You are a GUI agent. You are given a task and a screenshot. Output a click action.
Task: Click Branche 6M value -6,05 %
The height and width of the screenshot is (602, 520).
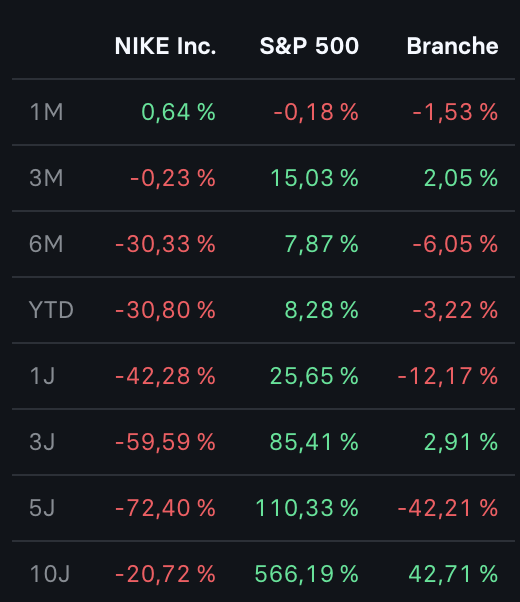click(455, 244)
